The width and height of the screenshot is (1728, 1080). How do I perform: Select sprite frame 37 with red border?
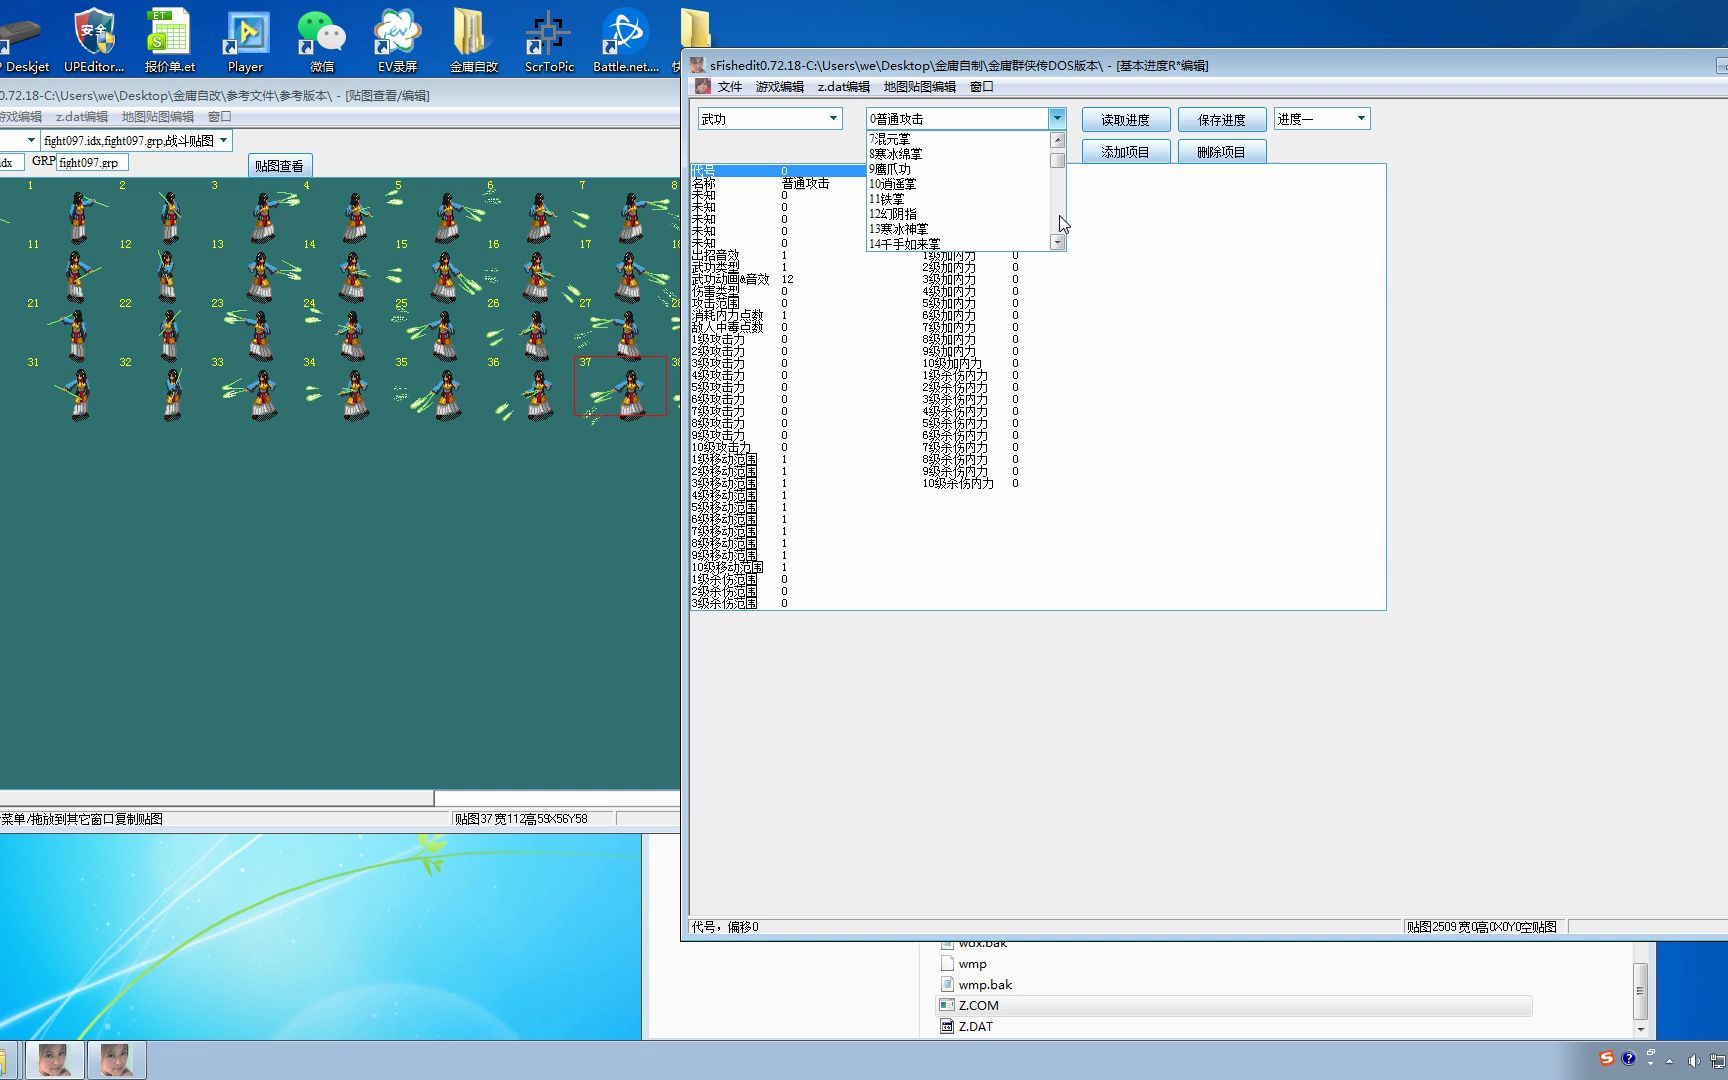coord(620,386)
